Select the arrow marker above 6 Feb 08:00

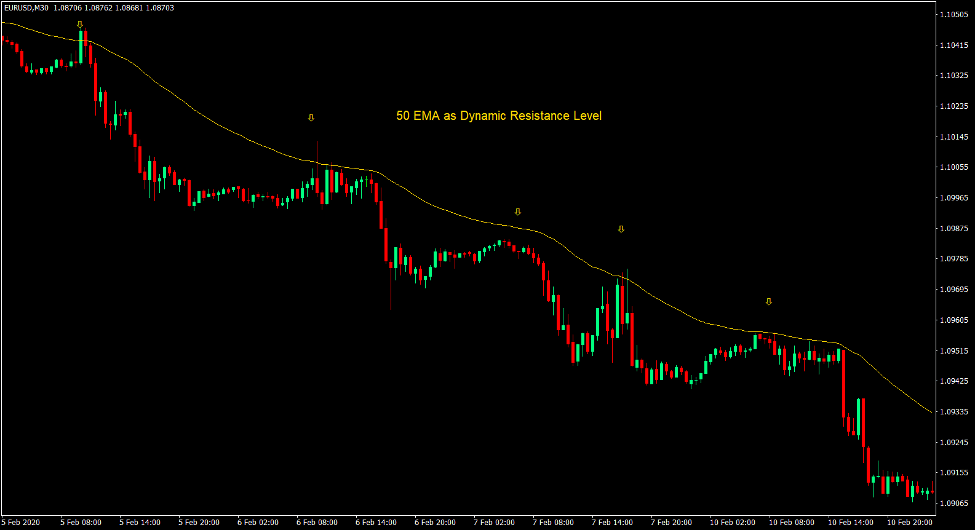pos(311,117)
